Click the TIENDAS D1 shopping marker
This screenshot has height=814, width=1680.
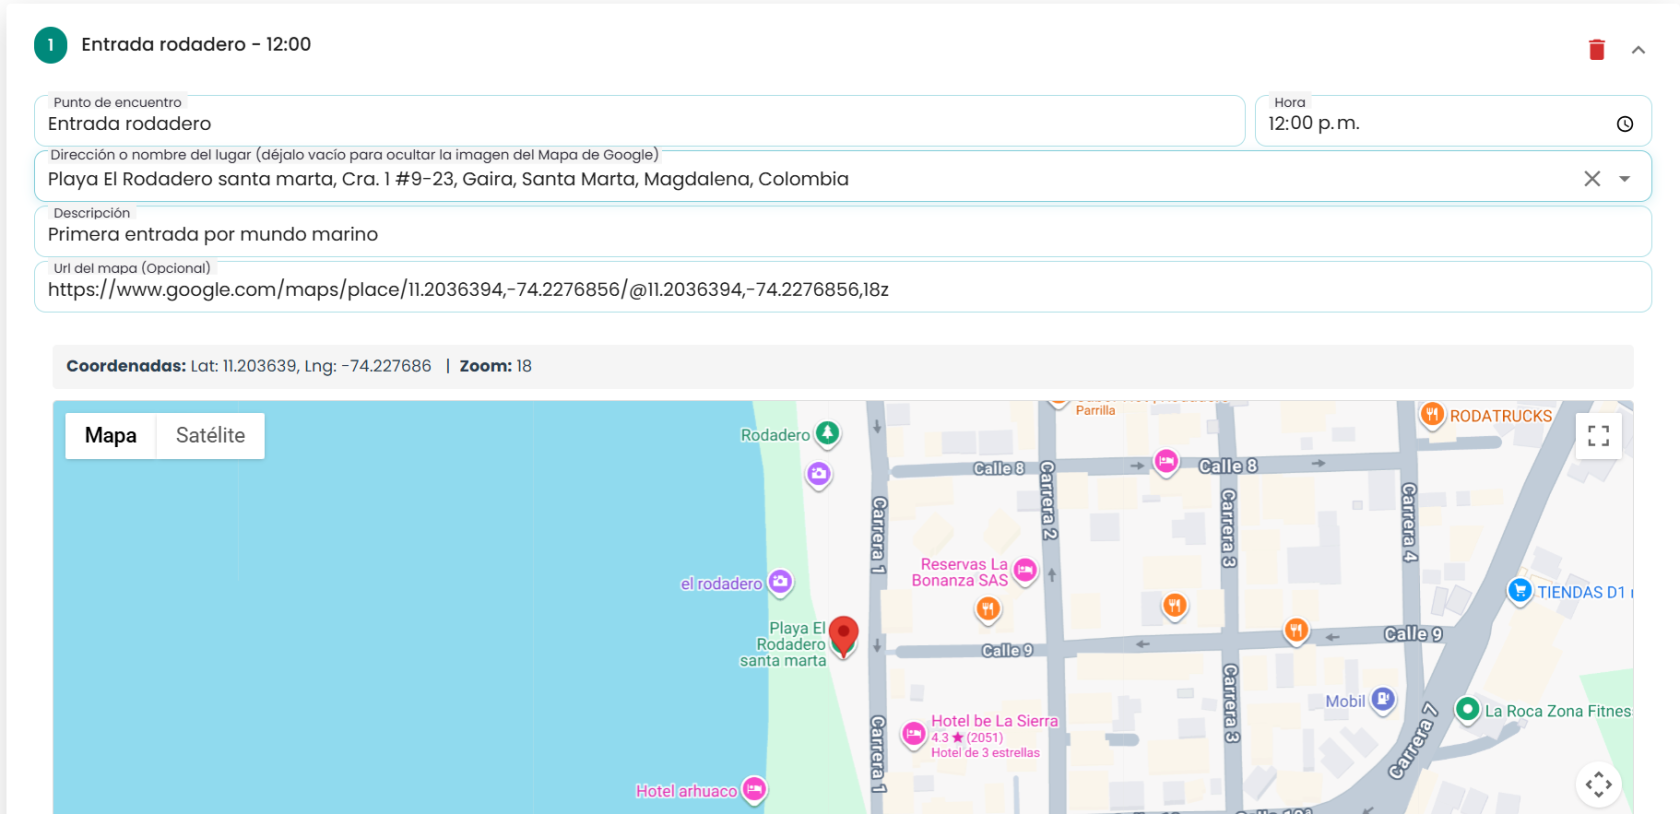(x=1520, y=591)
